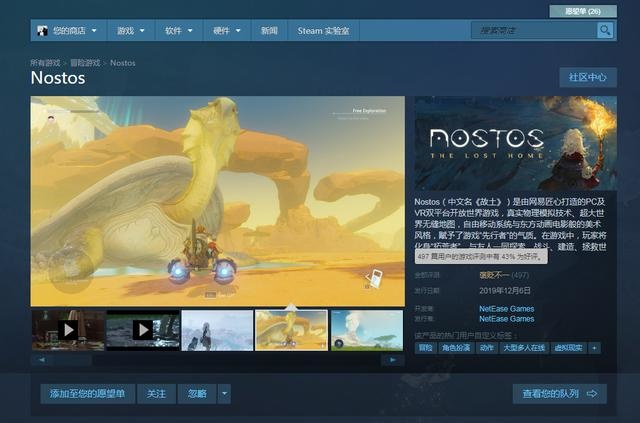
Task: Expand the 硬件 dropdown menu
Action: pos(238,31)
